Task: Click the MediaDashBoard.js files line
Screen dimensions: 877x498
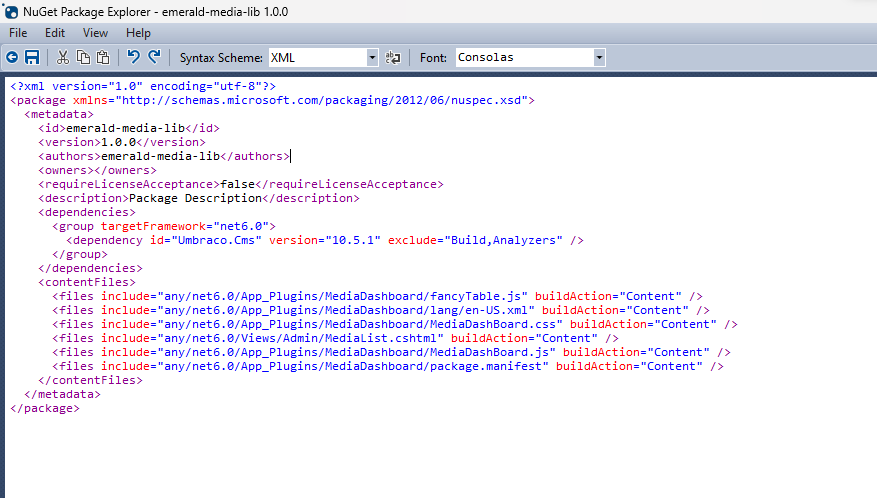Action: [392, 352]
